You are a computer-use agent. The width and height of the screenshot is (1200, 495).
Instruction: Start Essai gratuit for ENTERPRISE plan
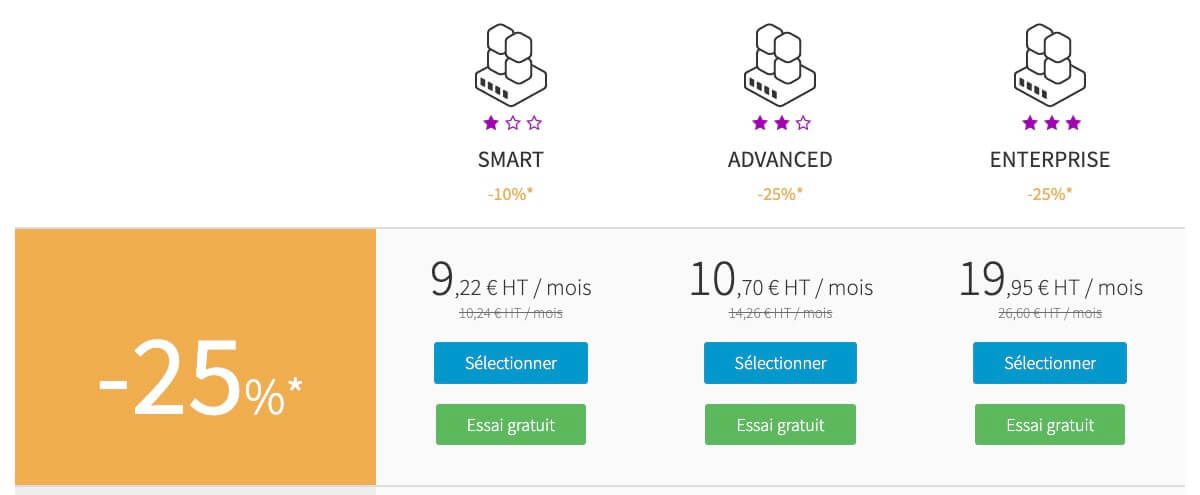click(1050, 425)
